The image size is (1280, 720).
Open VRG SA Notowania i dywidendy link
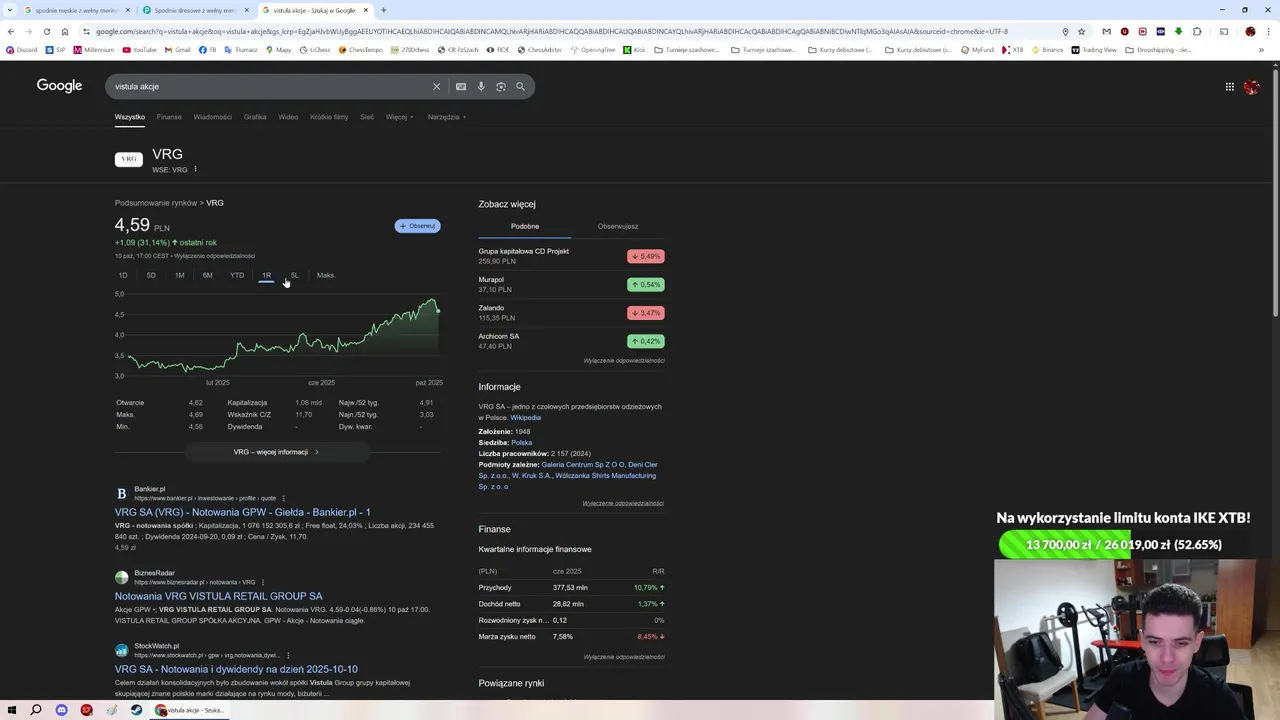(236, 669)
